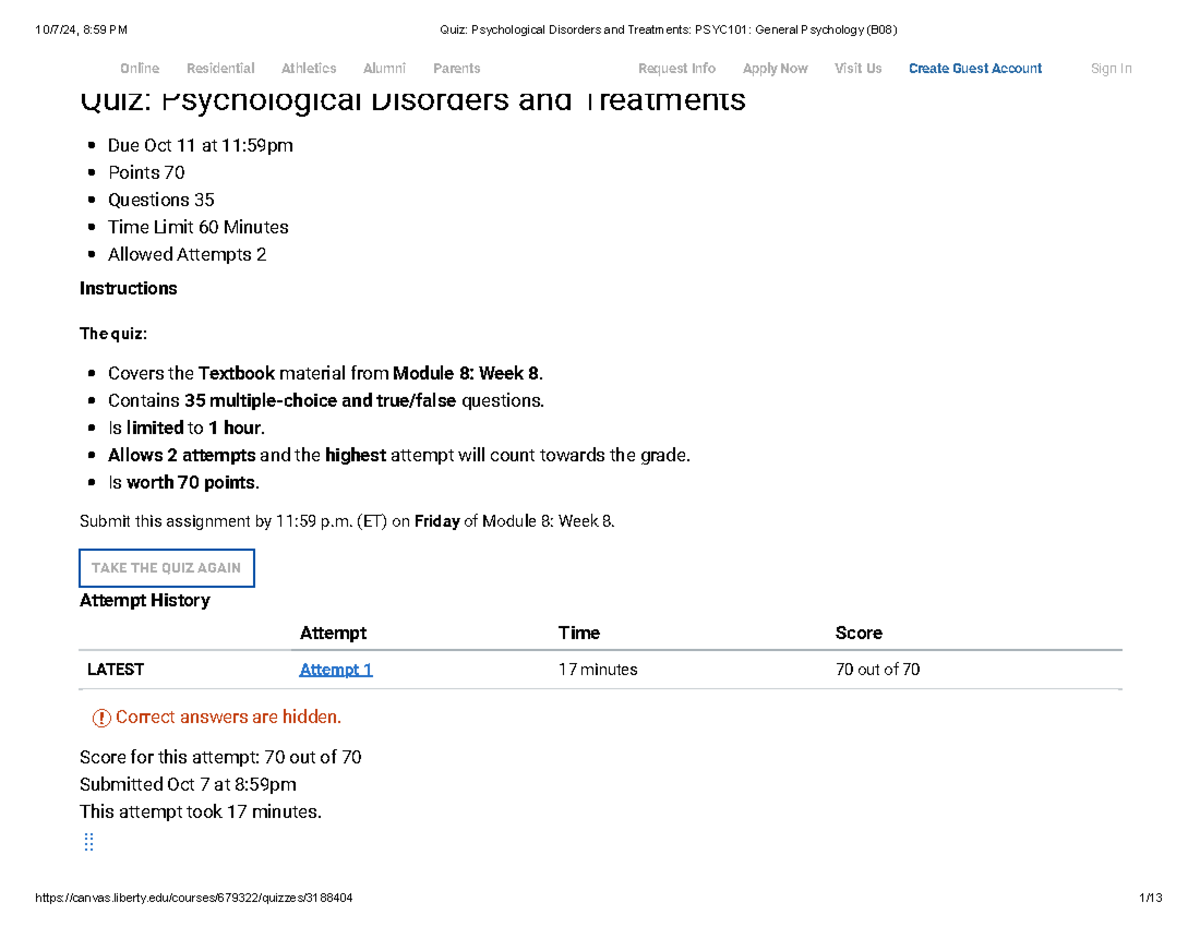Click the canvas.liberty.edu URL in the footer

193,899
